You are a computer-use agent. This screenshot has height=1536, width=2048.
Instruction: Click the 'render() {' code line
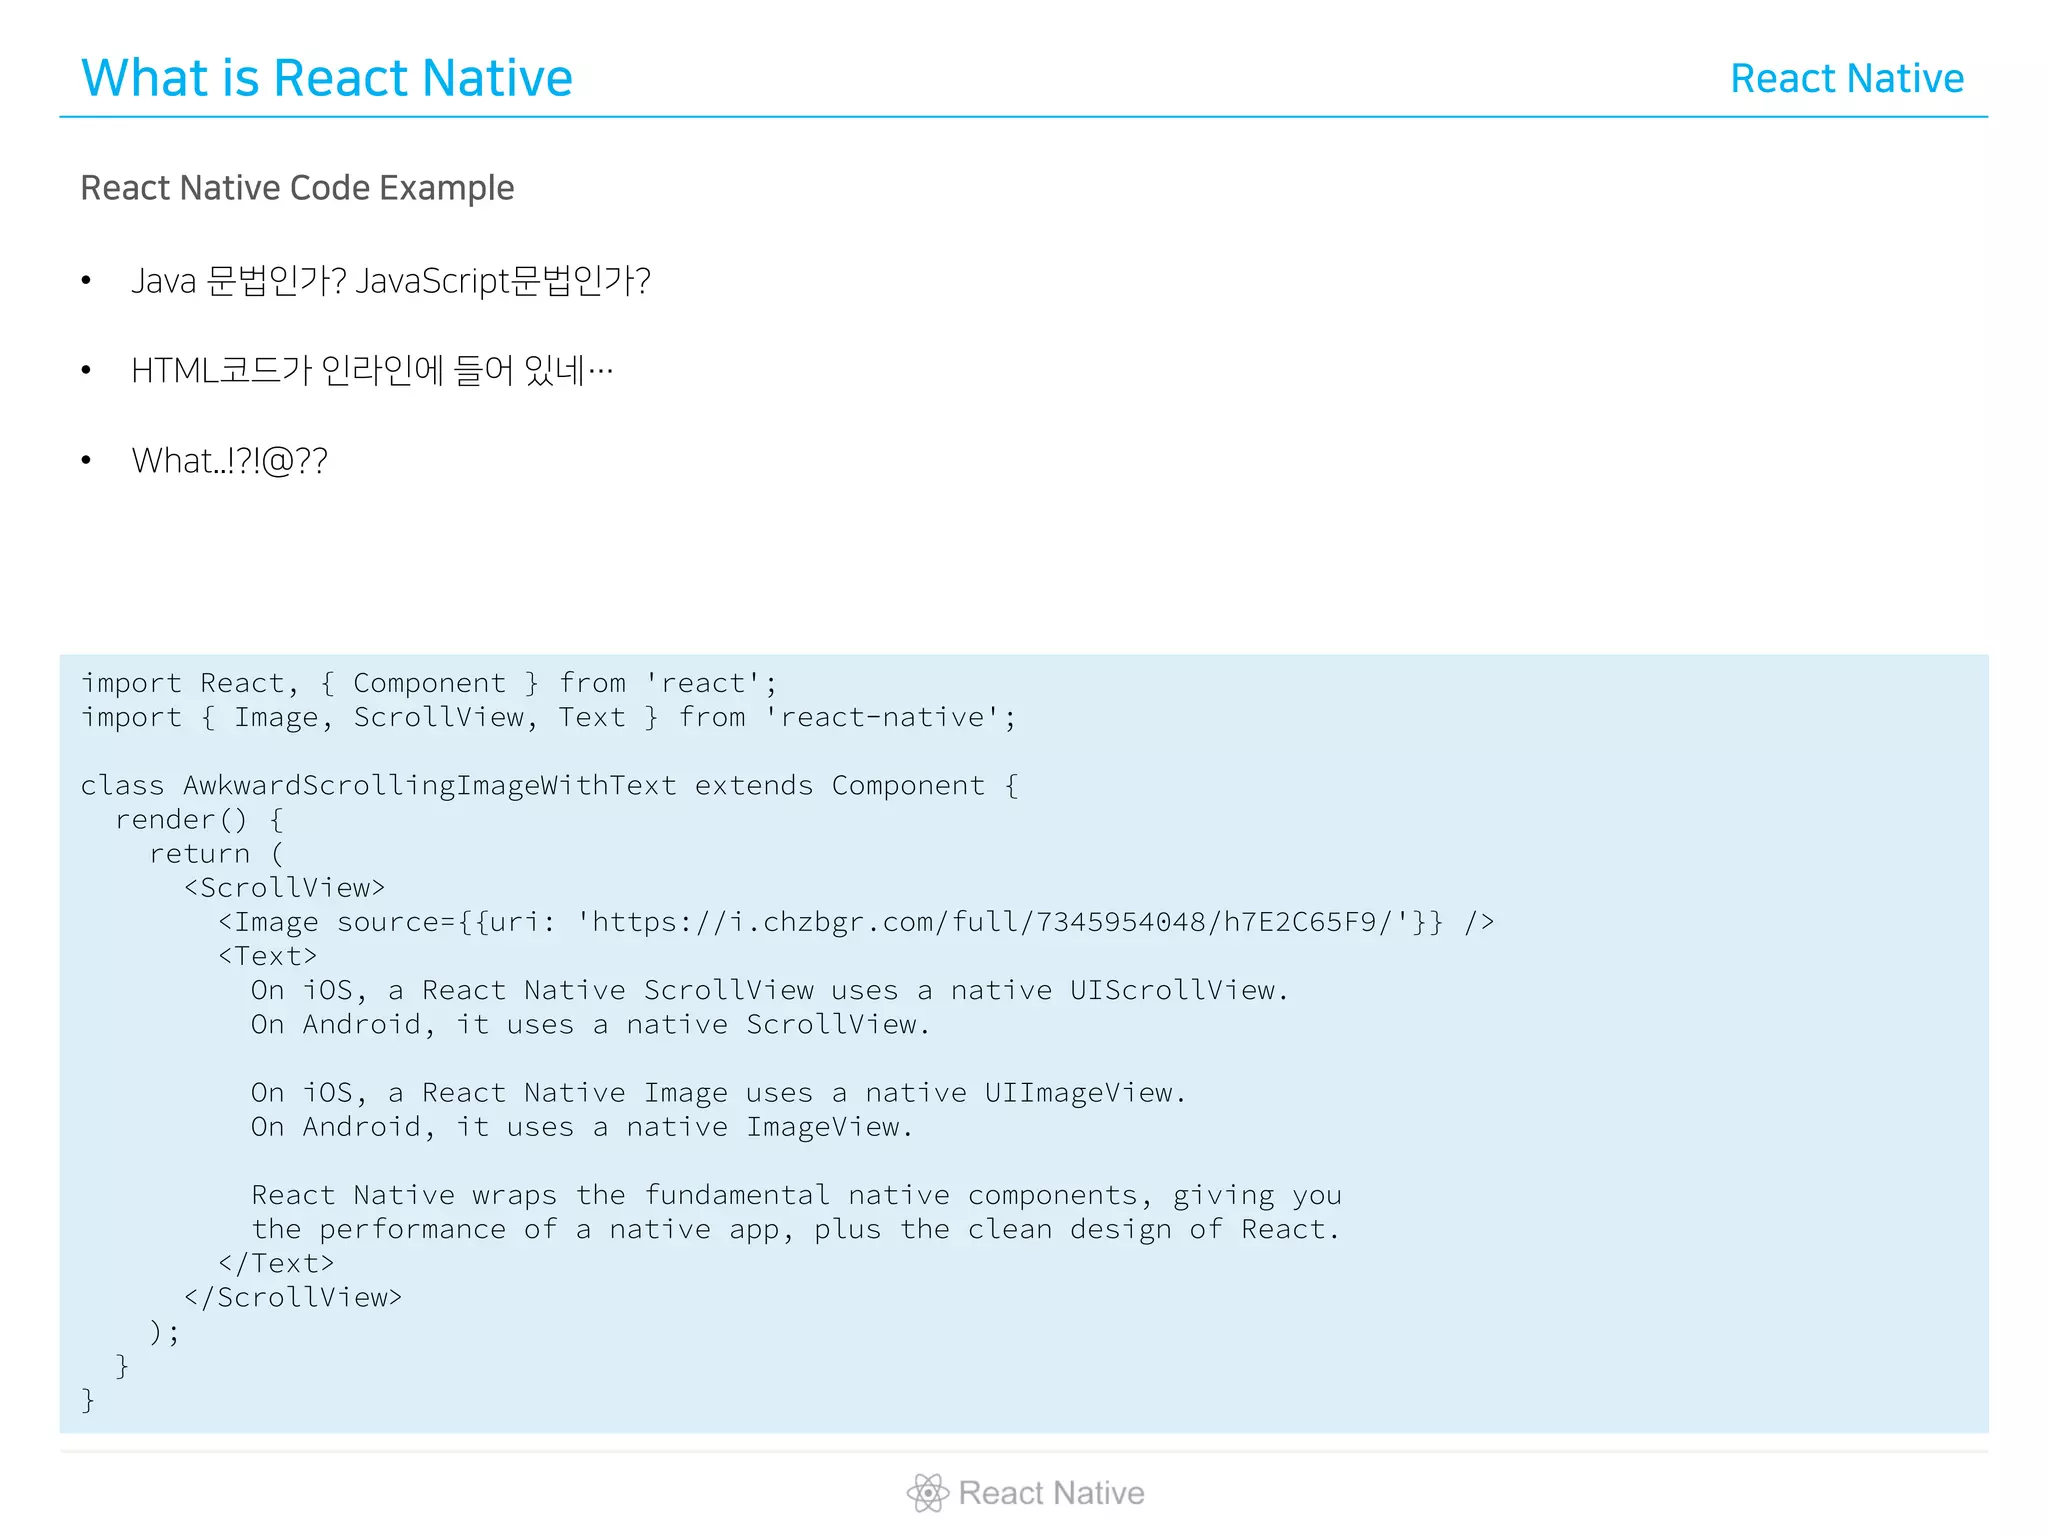point(200,820)
